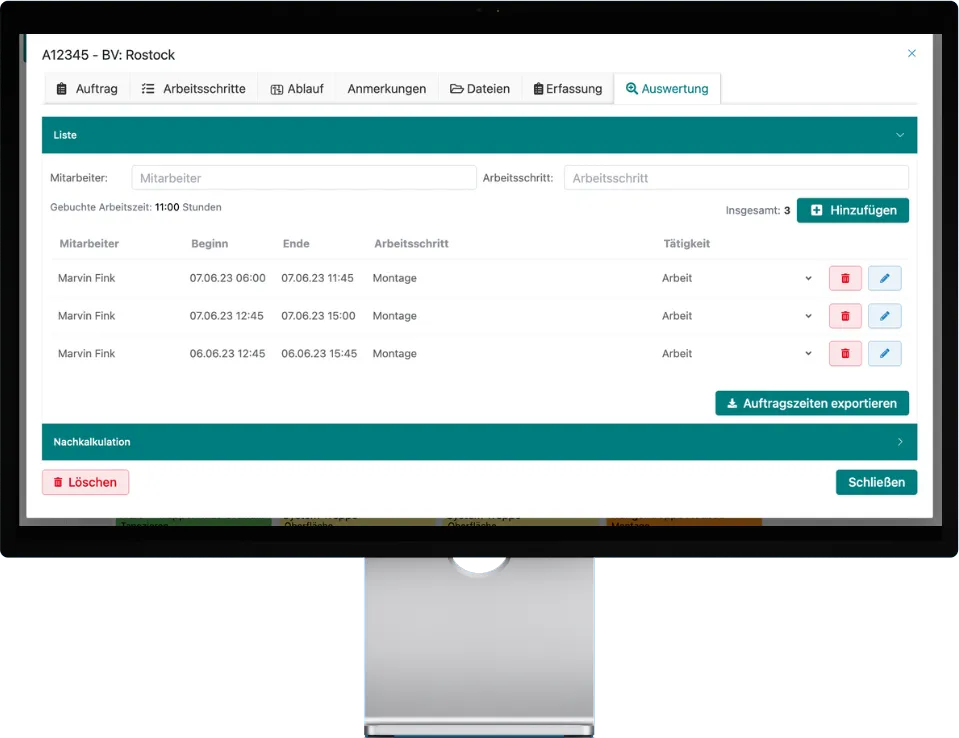
Task: Click into the Arbeitsschritt filter field
Action: point(735,178)
